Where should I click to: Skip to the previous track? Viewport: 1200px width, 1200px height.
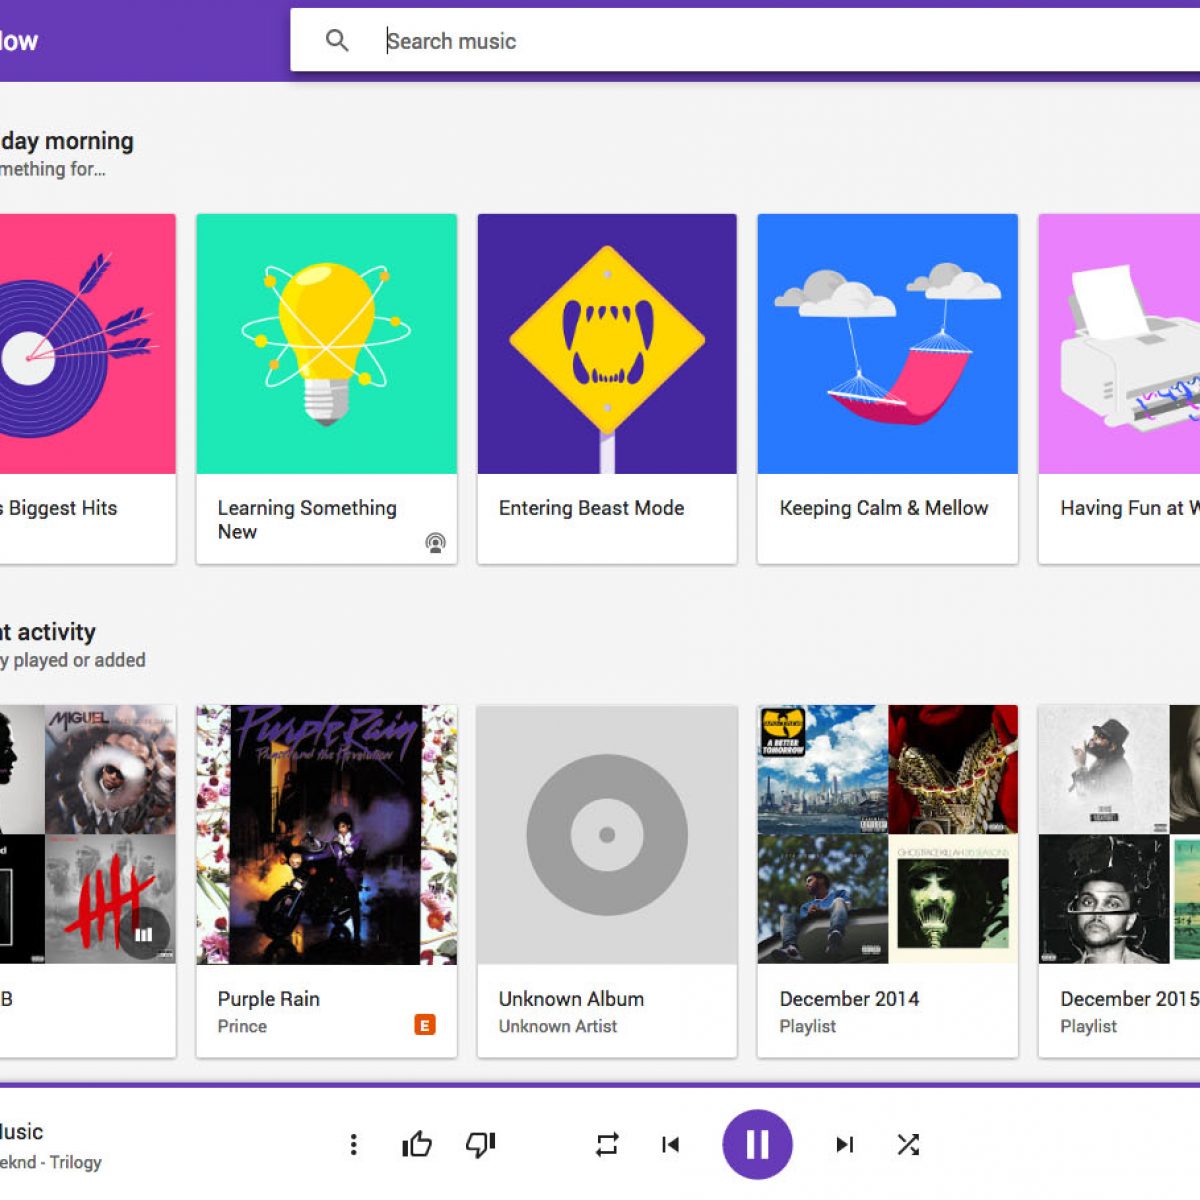coord(670,1144)
